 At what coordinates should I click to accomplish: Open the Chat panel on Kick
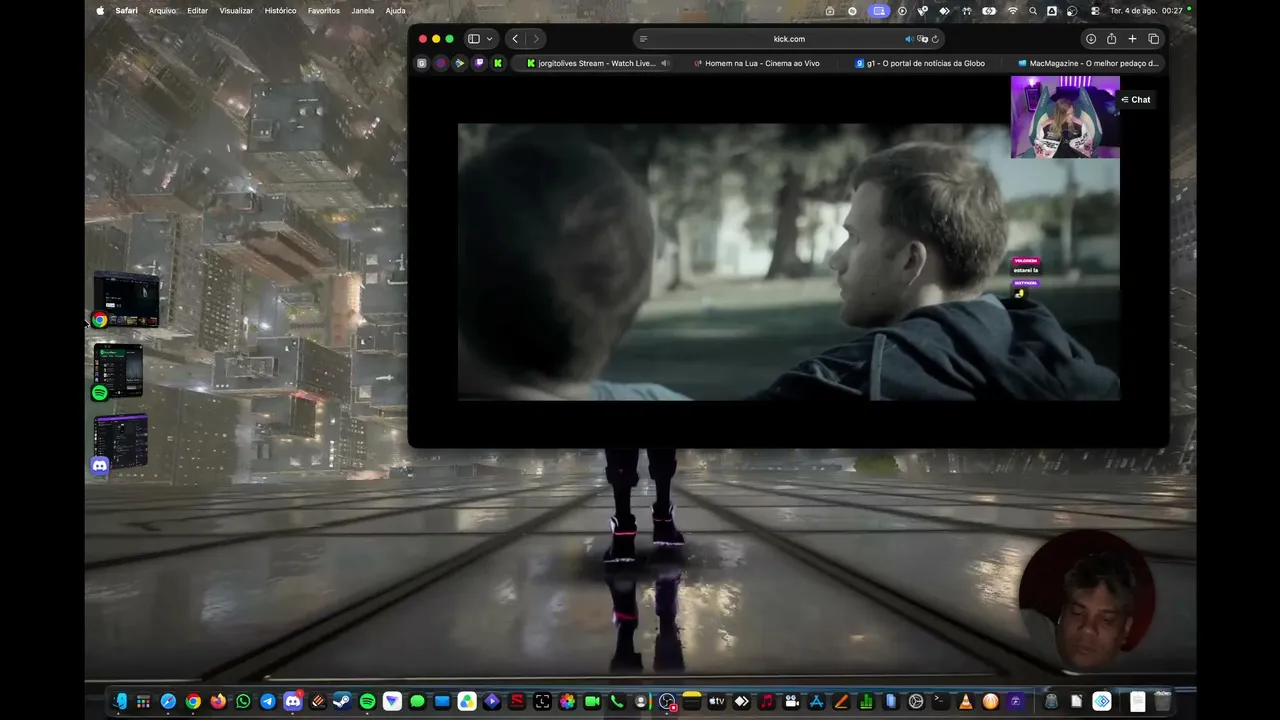click(x=1136, y=100)
